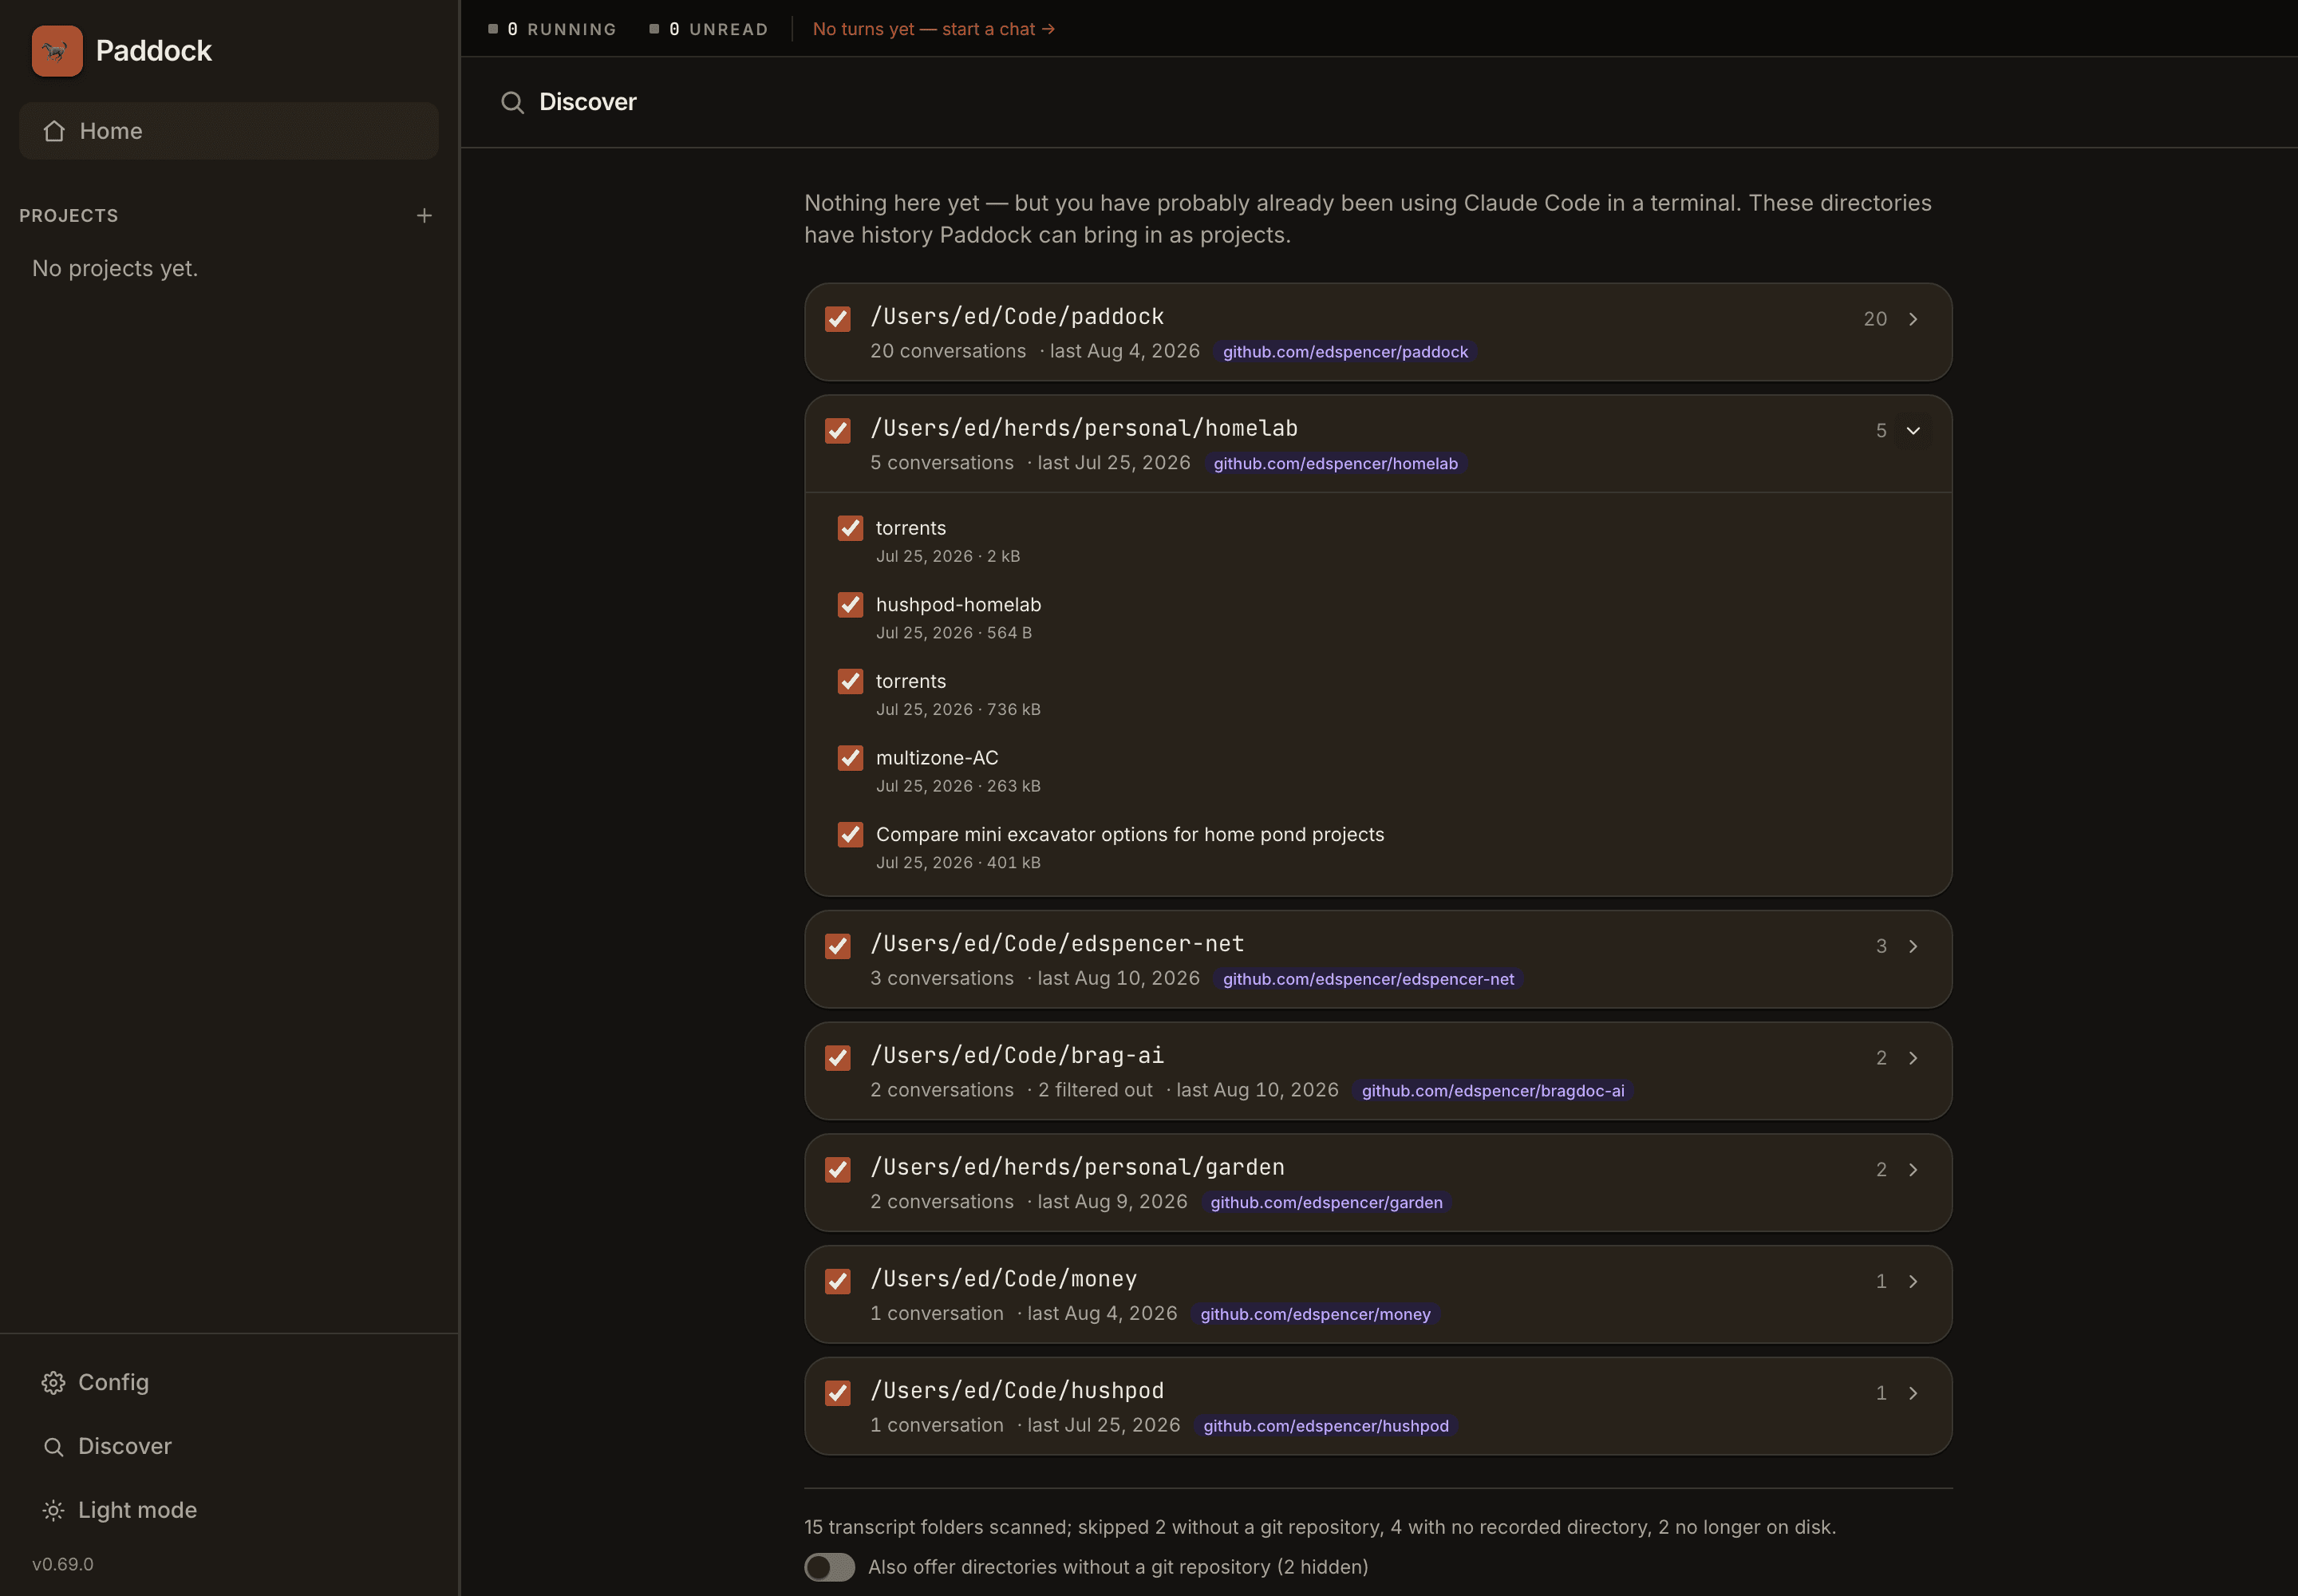The height and width of the screenshot is (1596, 2298).
Task: Expand the hushpod directory chevron
Action: click(x=1912, y=1393)
